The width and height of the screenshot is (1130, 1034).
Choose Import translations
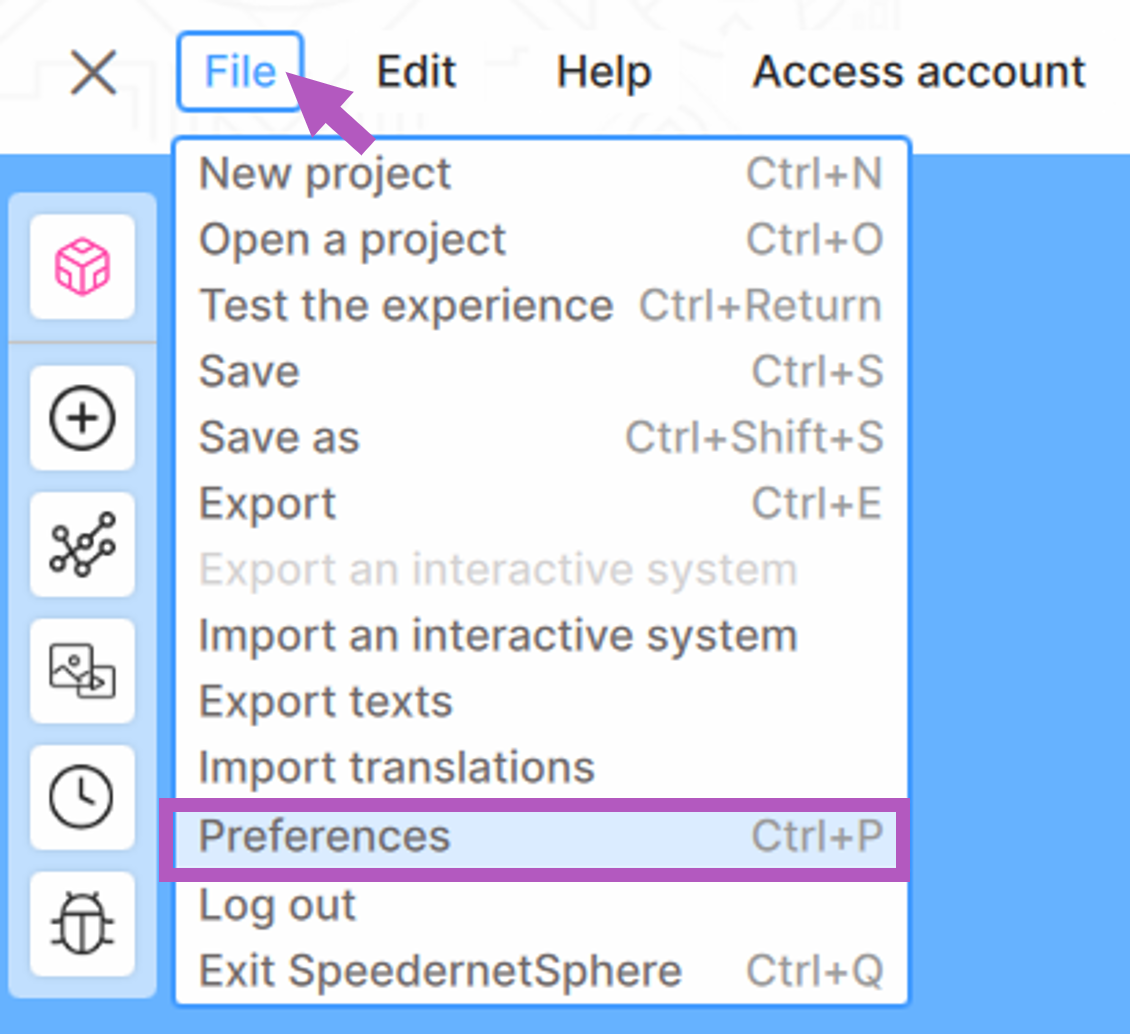[x=396, y=768]
